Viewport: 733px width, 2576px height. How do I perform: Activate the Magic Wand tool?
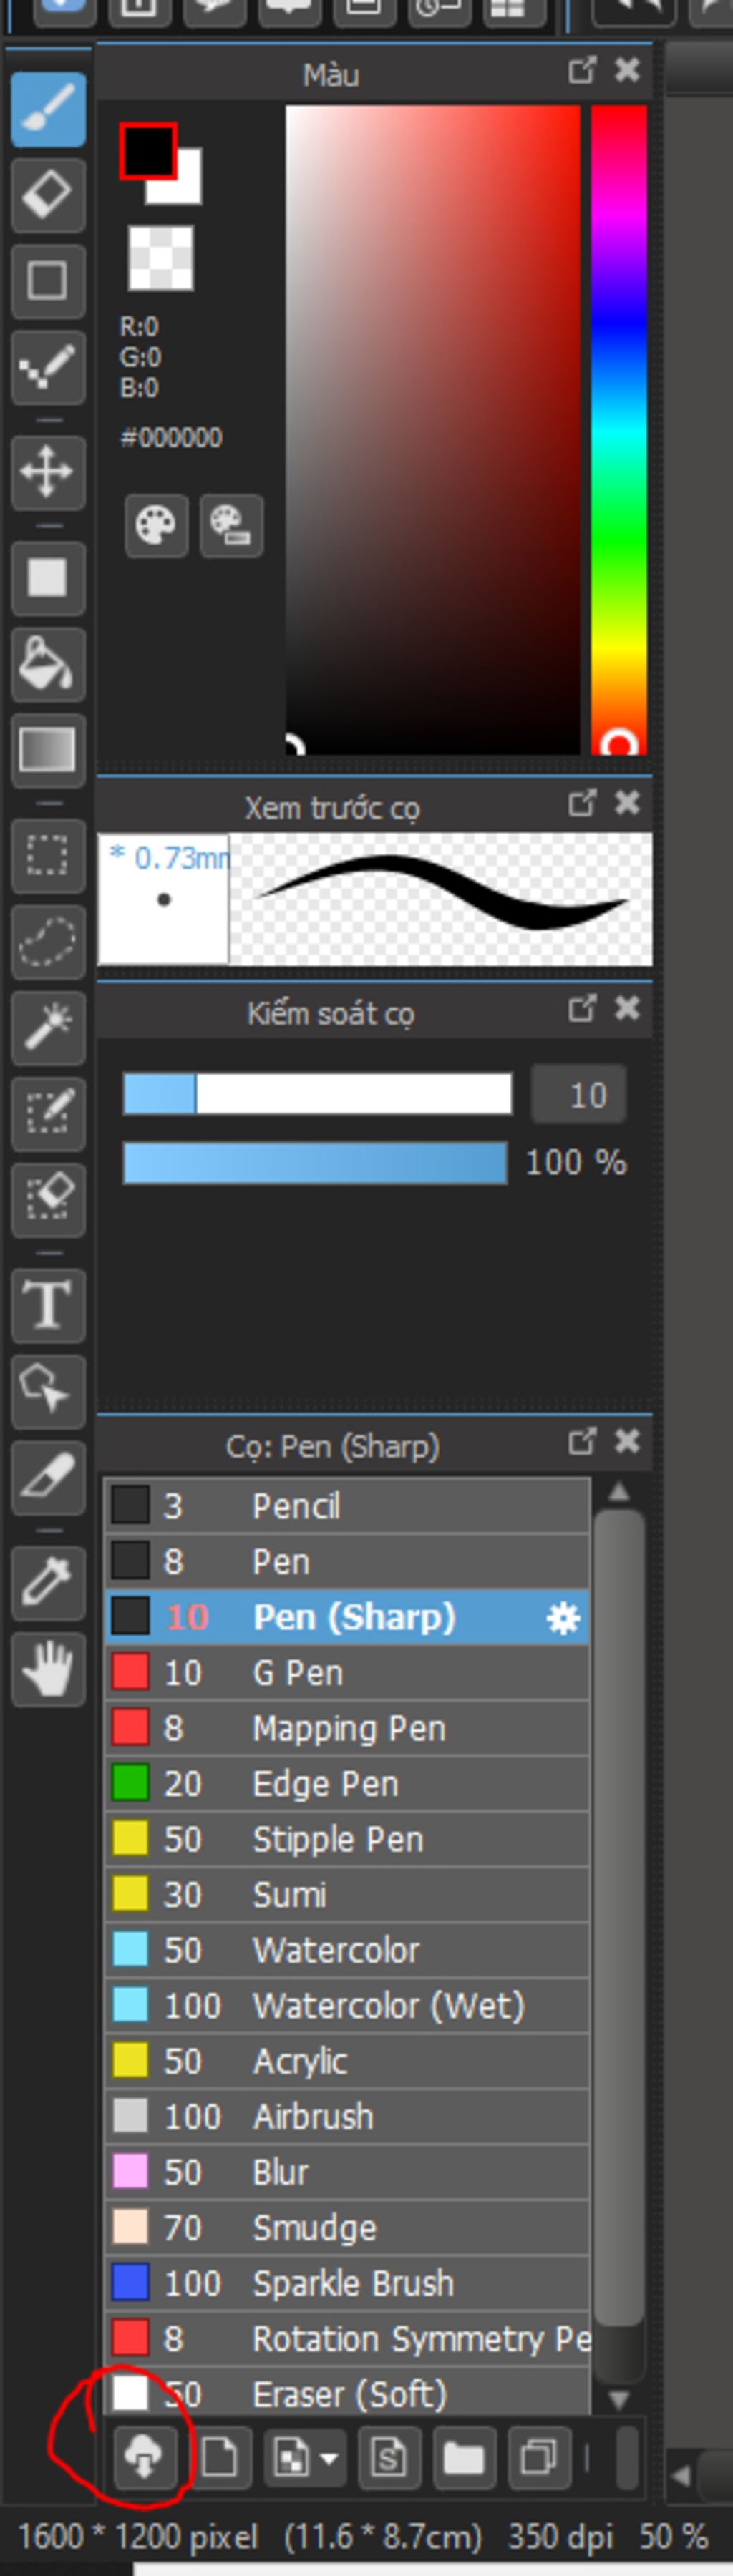pyautogui.click(x=48, y=1027)
